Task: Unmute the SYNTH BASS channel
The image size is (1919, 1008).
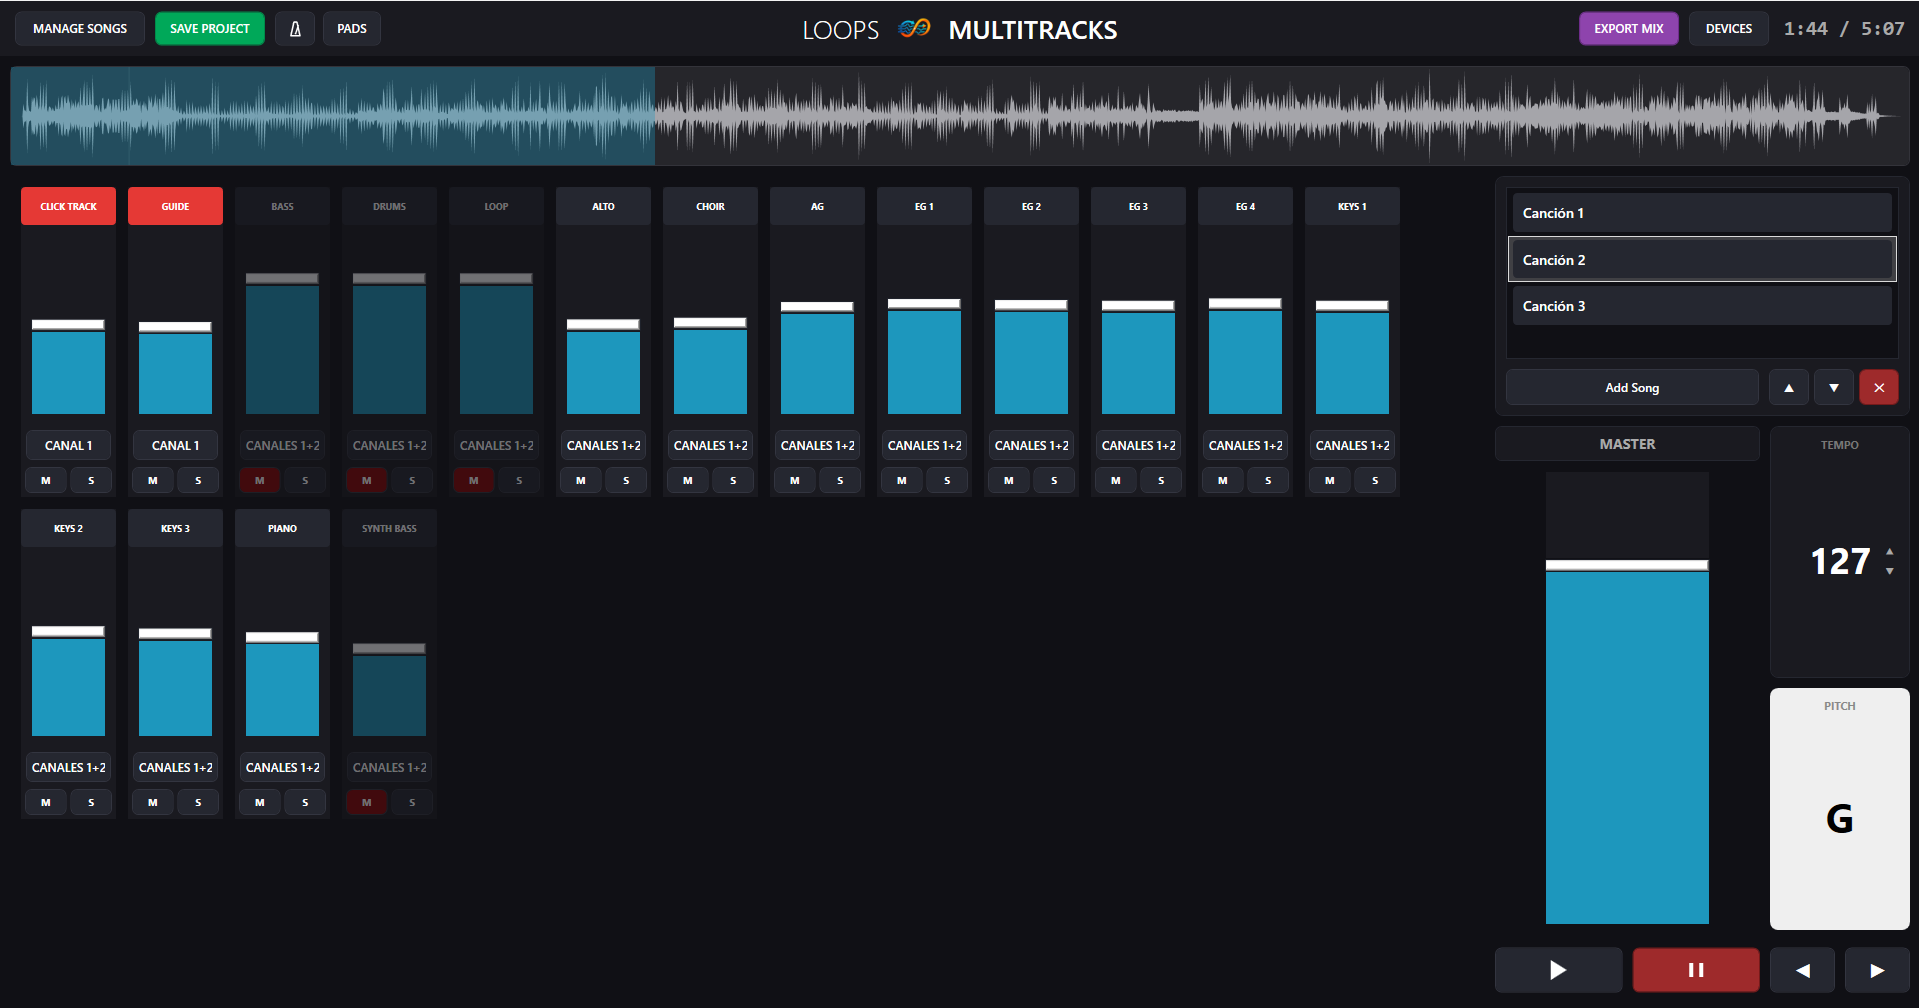Action: [x=367, y=803]
